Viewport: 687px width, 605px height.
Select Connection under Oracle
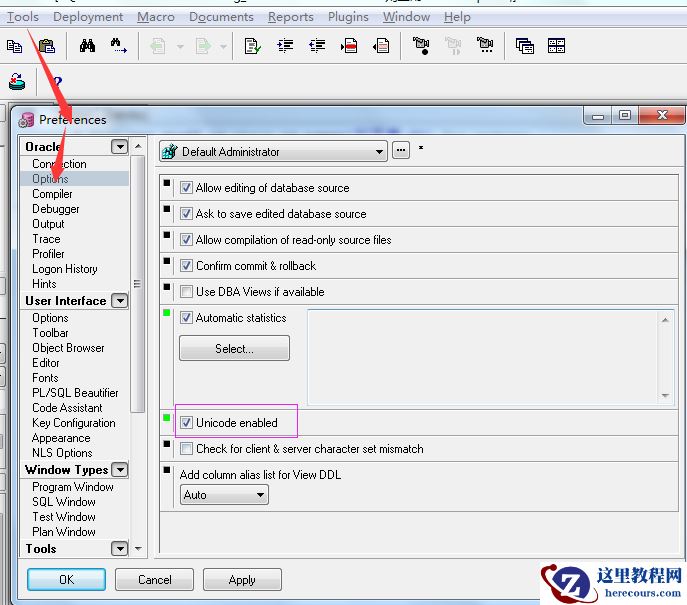59,164
